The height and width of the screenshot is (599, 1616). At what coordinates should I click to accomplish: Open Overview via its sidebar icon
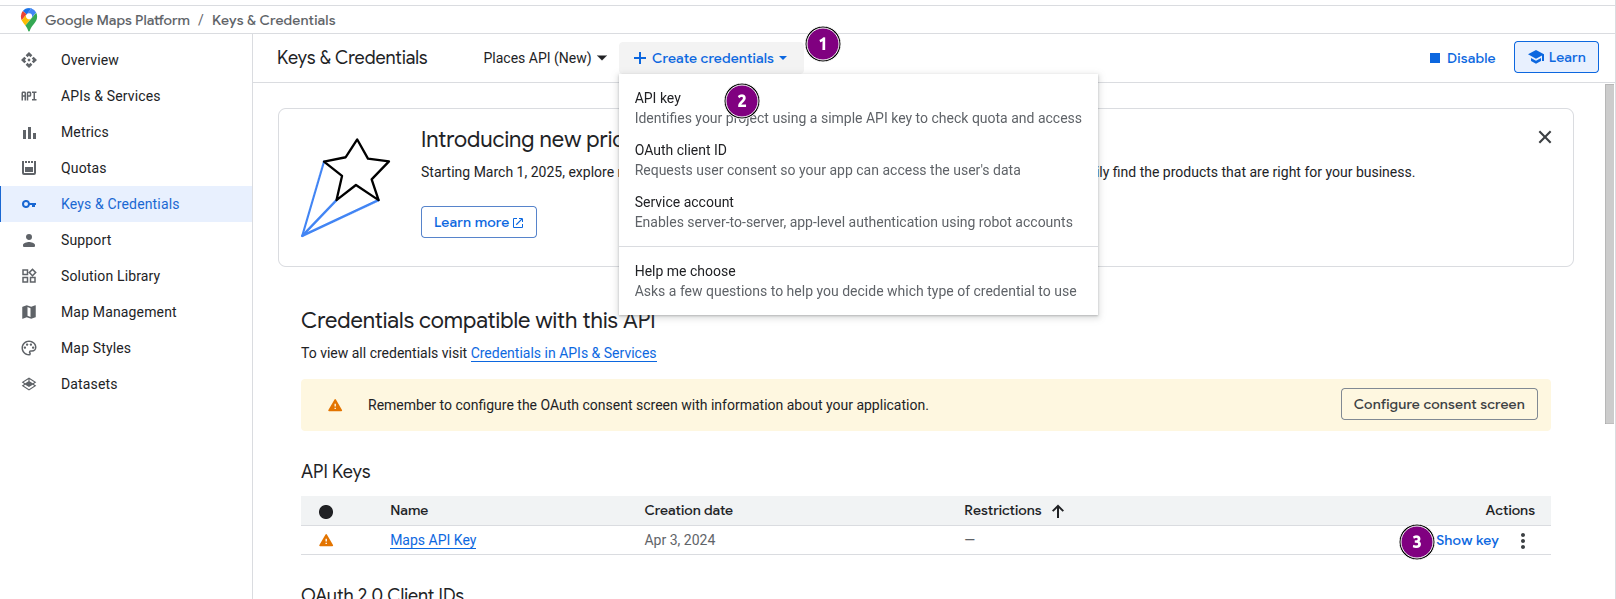(x=29, y=60)
